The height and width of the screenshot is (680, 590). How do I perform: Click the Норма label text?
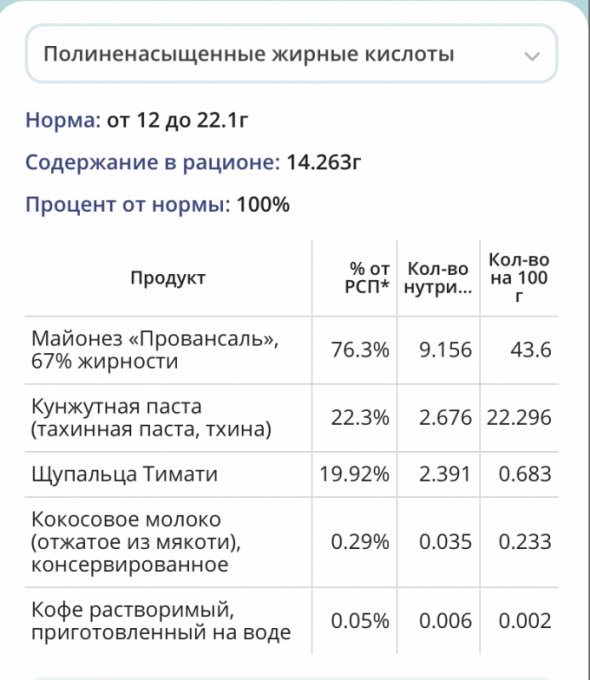coord(63,120)
